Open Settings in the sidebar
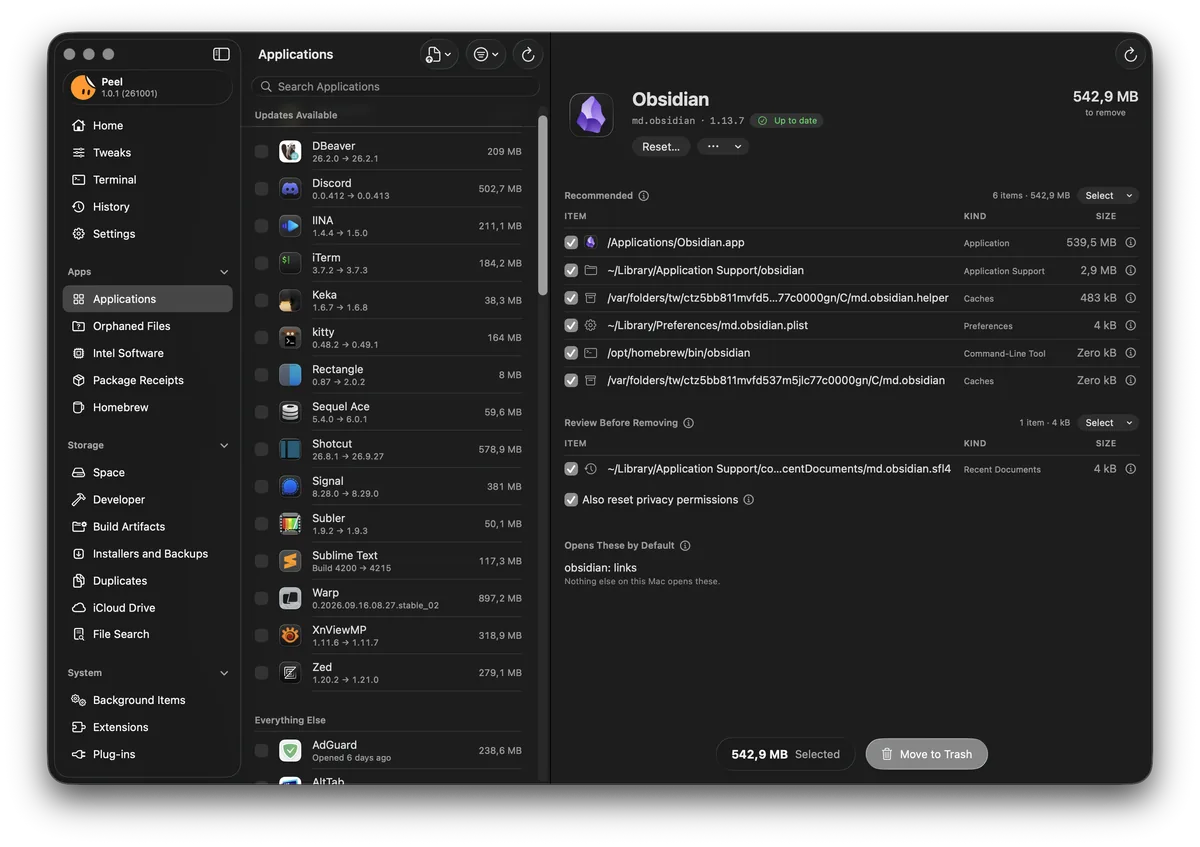 147,234
